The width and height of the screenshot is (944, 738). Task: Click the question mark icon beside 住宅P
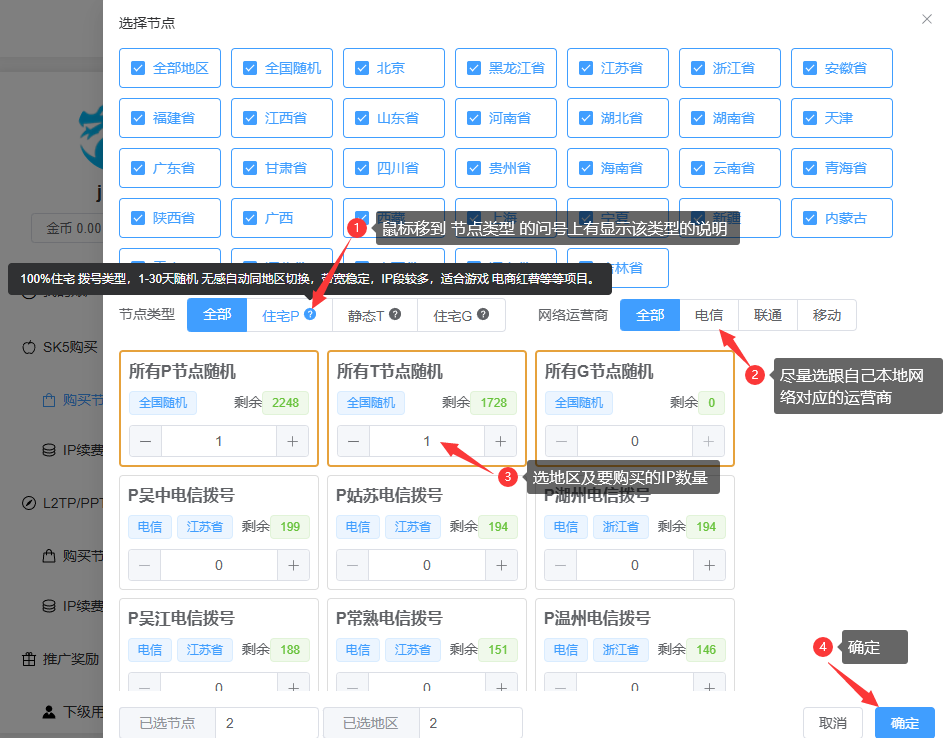pos(311,314)
